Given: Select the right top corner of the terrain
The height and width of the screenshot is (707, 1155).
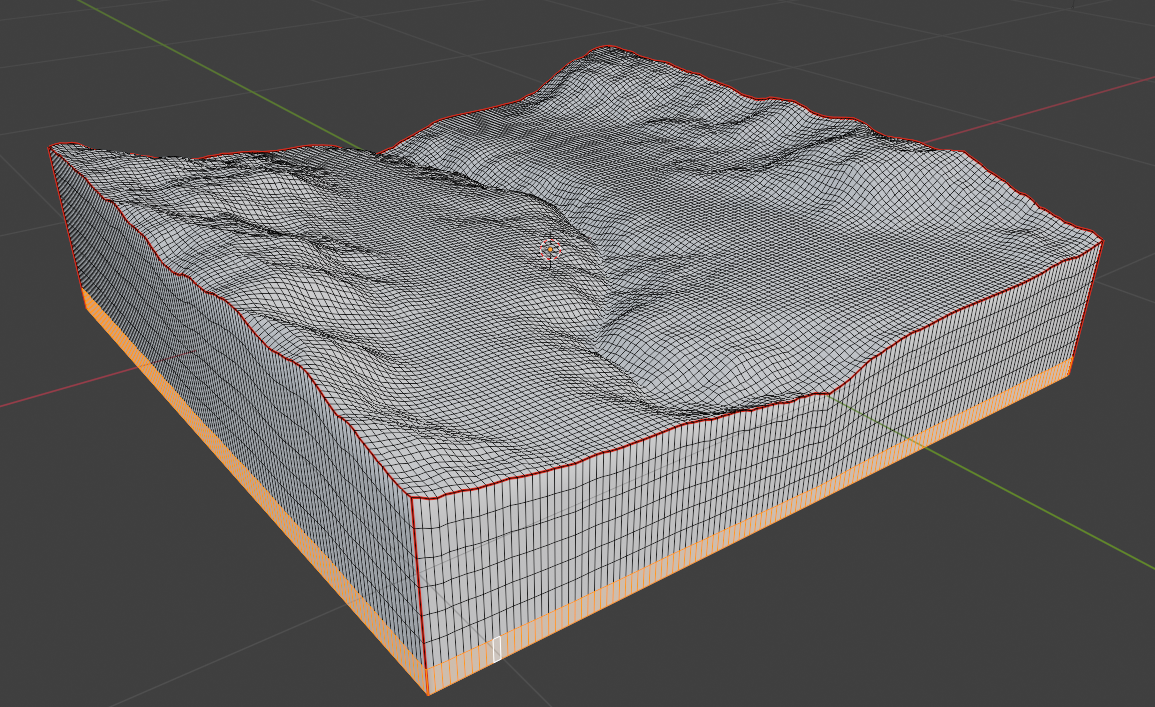Looking at the screenshot, I should coord(1101,240).
